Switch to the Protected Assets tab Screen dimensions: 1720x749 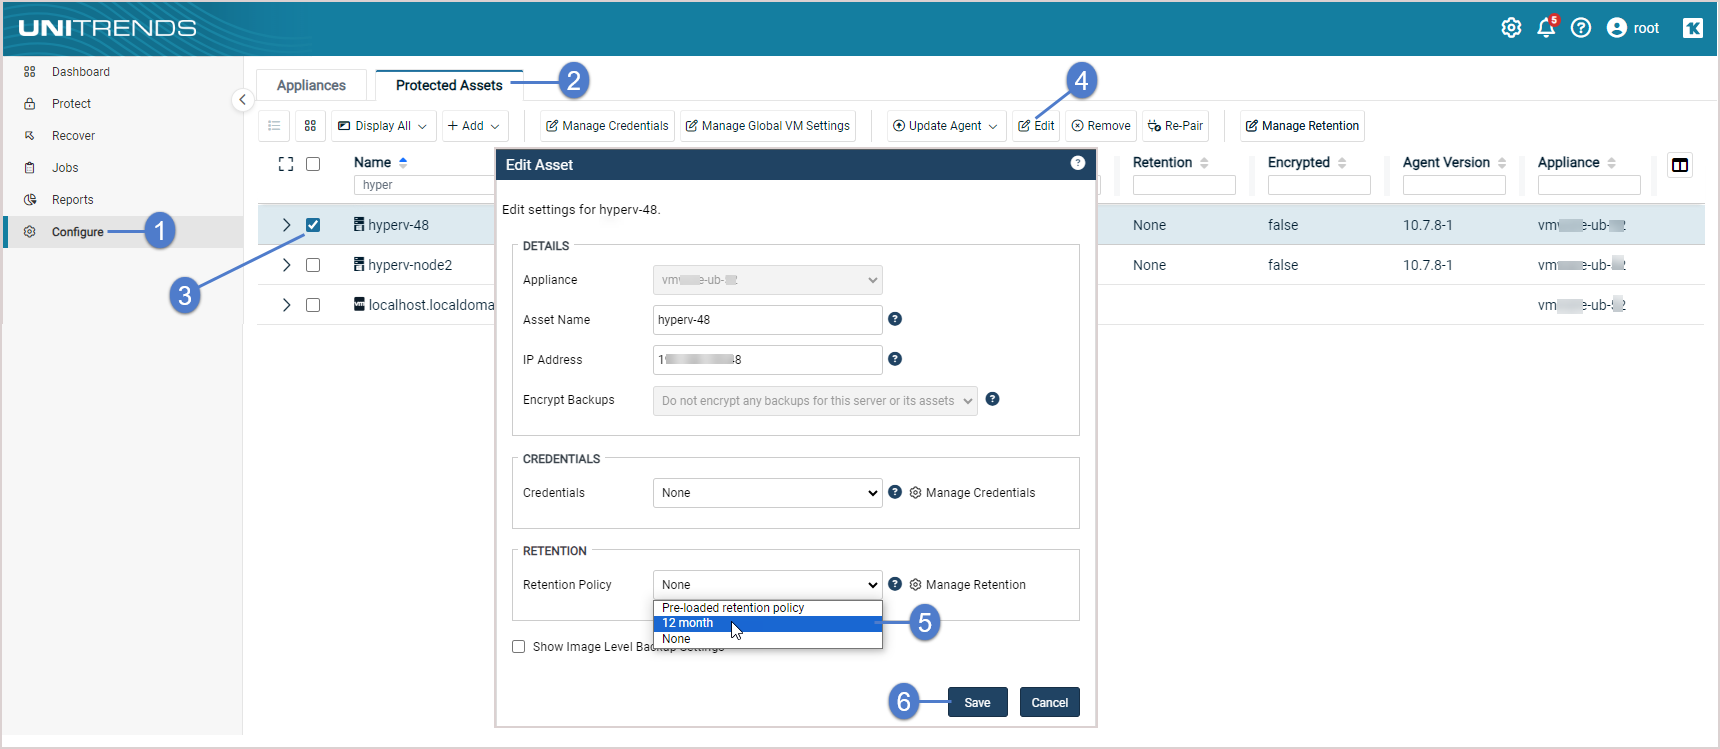point(449,85)
